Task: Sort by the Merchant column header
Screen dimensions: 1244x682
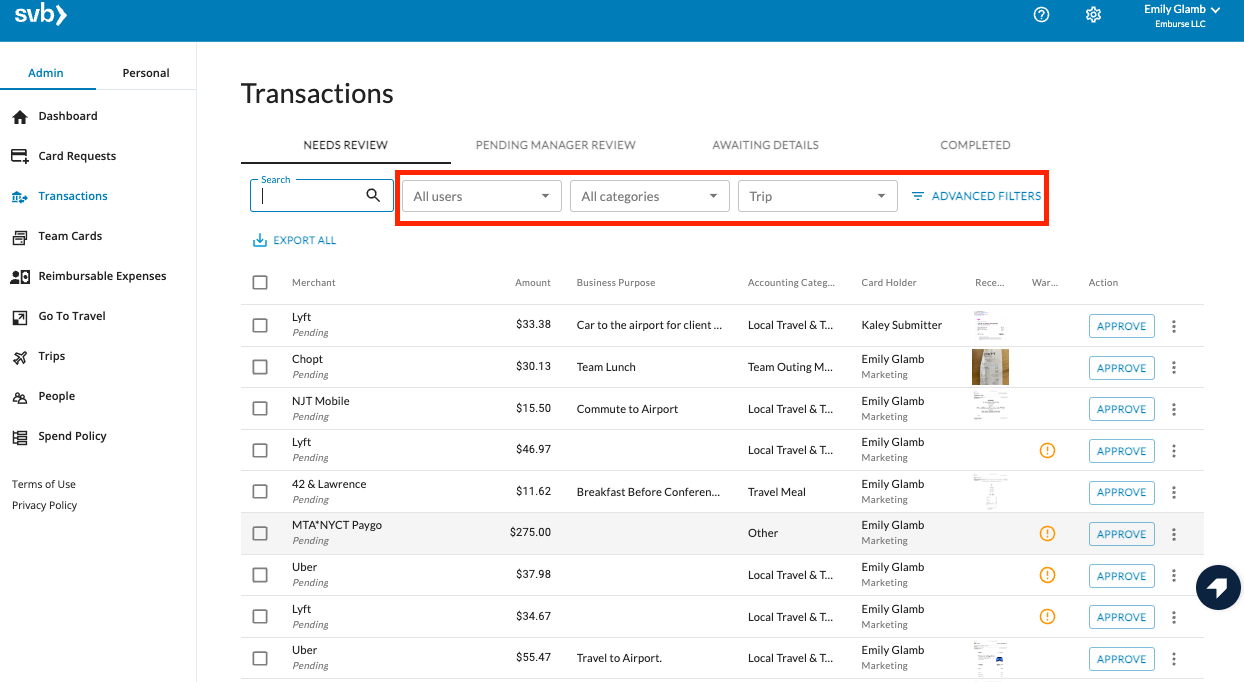Action: coord(314,283)
